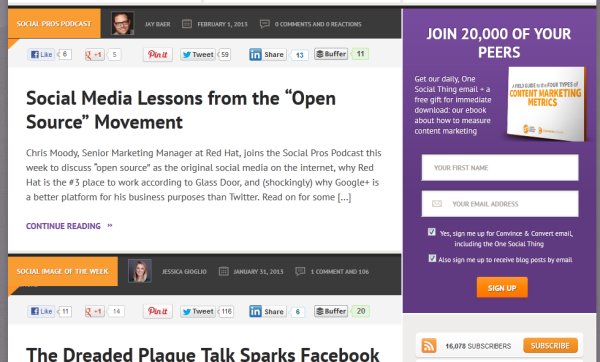Click the Sign Up button
The height and width of the screenshot is (362, 600).
502,287
